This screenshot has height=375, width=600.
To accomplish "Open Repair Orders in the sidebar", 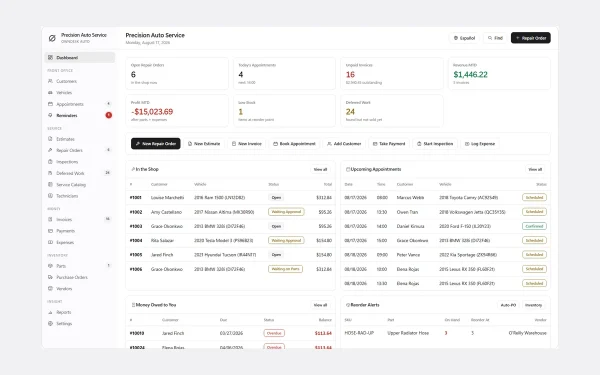I will point(80,150).
